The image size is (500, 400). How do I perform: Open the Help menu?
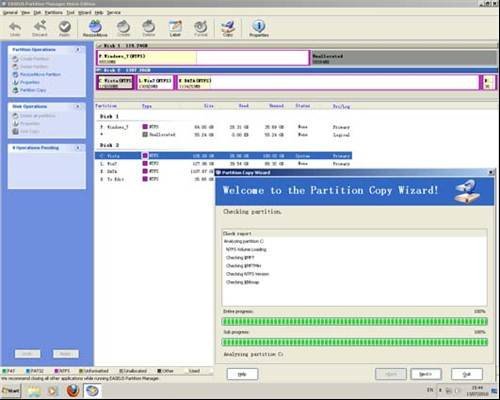[99, 13]
